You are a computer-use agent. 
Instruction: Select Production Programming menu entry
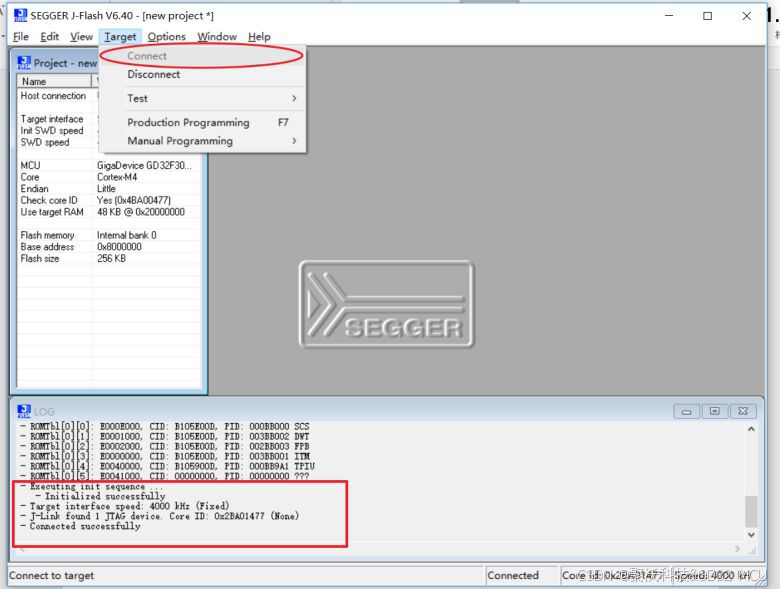click(189, 122)
